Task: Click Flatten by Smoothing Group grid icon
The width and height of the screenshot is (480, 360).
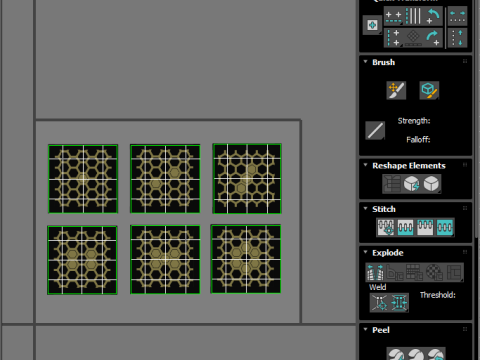Action: click(x=414, y=272)
